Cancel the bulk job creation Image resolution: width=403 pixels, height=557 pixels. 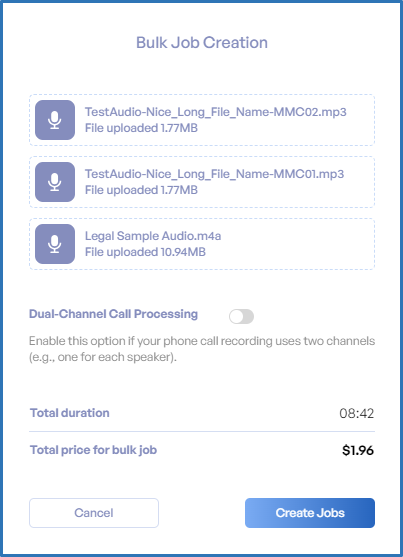point(94,513)
